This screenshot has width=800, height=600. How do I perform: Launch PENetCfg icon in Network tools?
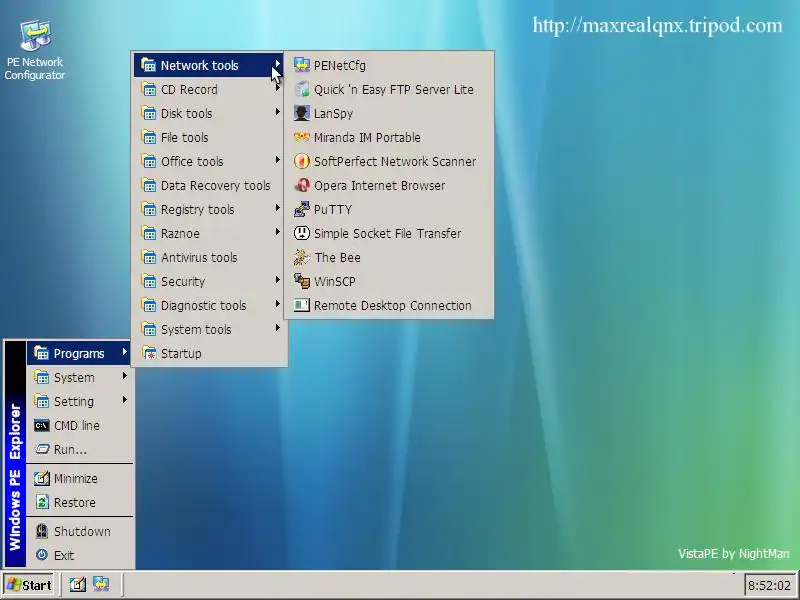(x=302, y=65)
